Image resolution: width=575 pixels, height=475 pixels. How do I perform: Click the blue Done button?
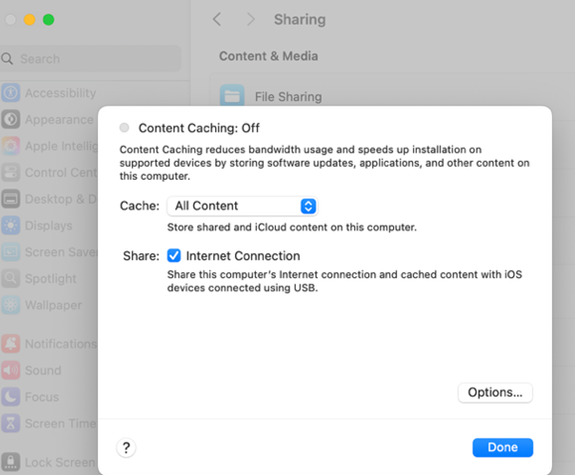pyautogui.click(x=502, y=447)
